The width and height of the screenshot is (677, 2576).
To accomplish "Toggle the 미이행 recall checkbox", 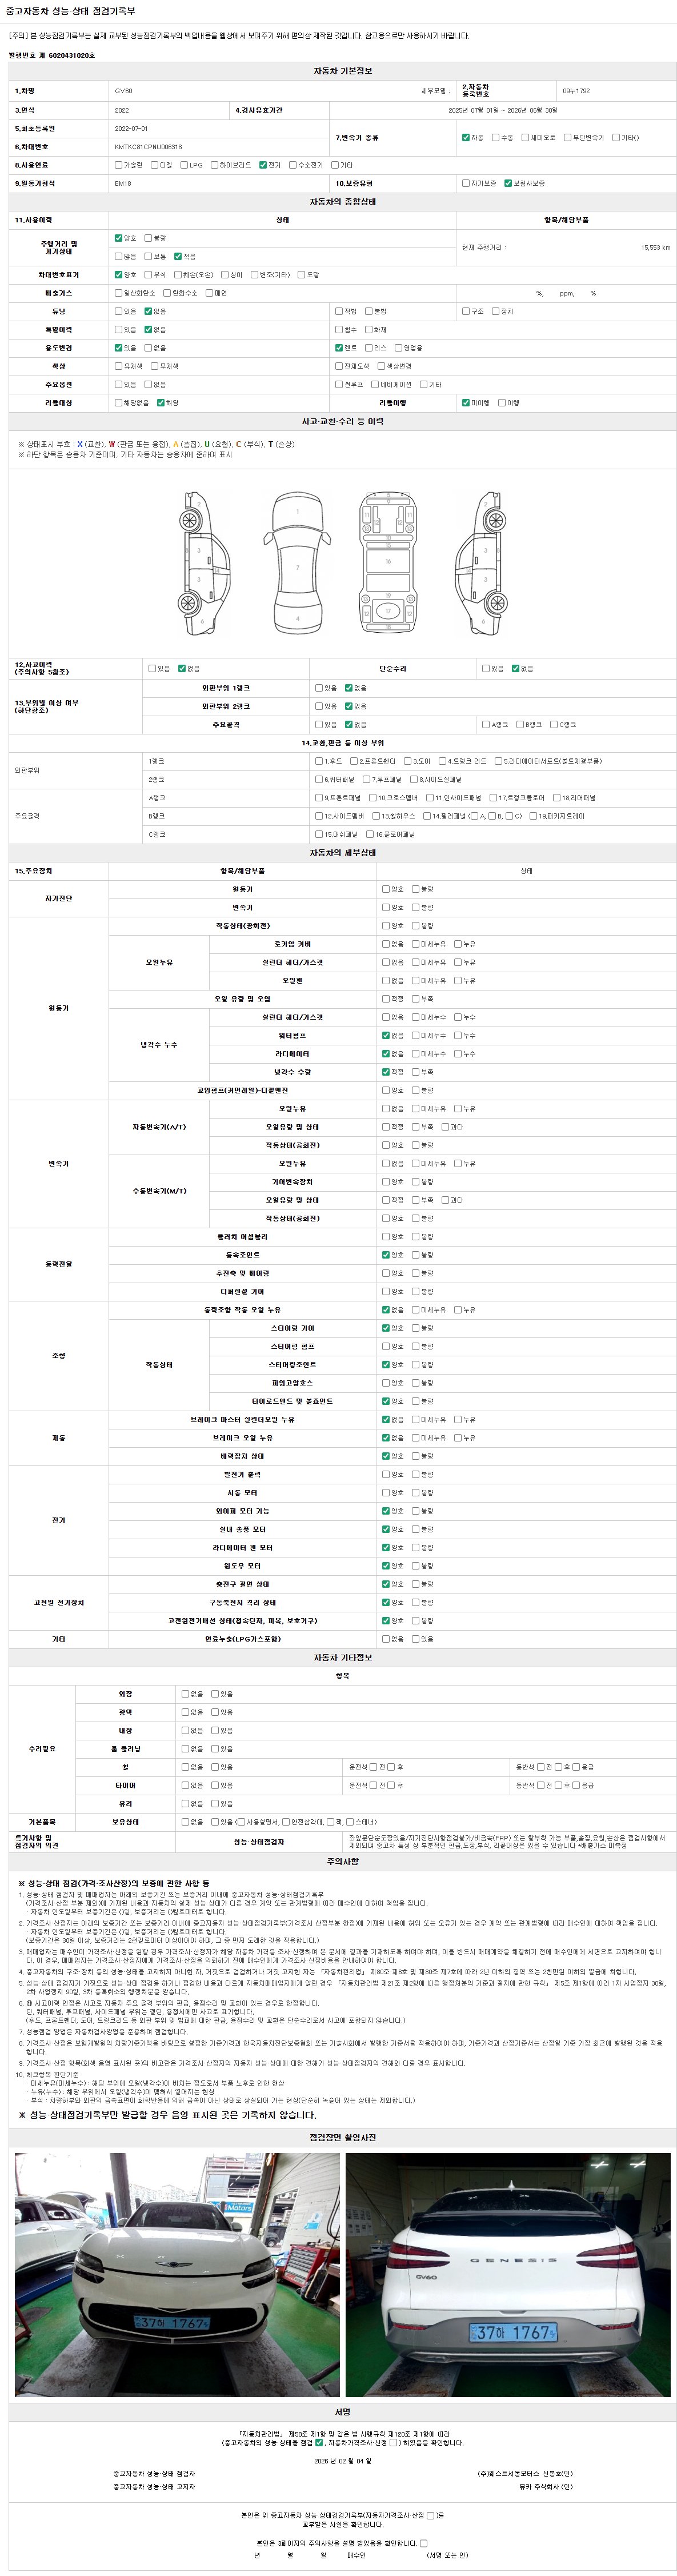I will (x=465, y=403).
